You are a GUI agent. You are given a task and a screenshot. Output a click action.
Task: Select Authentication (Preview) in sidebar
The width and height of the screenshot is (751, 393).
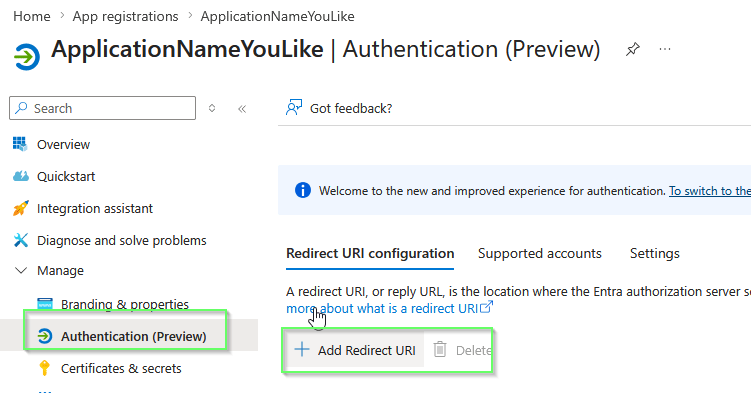tap(134, 337)
